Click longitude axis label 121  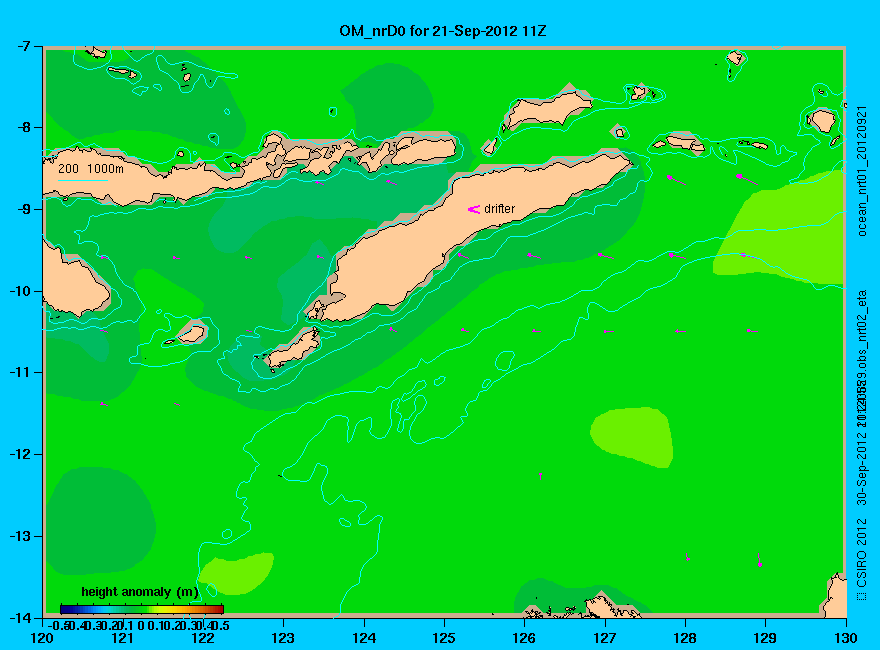click(122, 638)
